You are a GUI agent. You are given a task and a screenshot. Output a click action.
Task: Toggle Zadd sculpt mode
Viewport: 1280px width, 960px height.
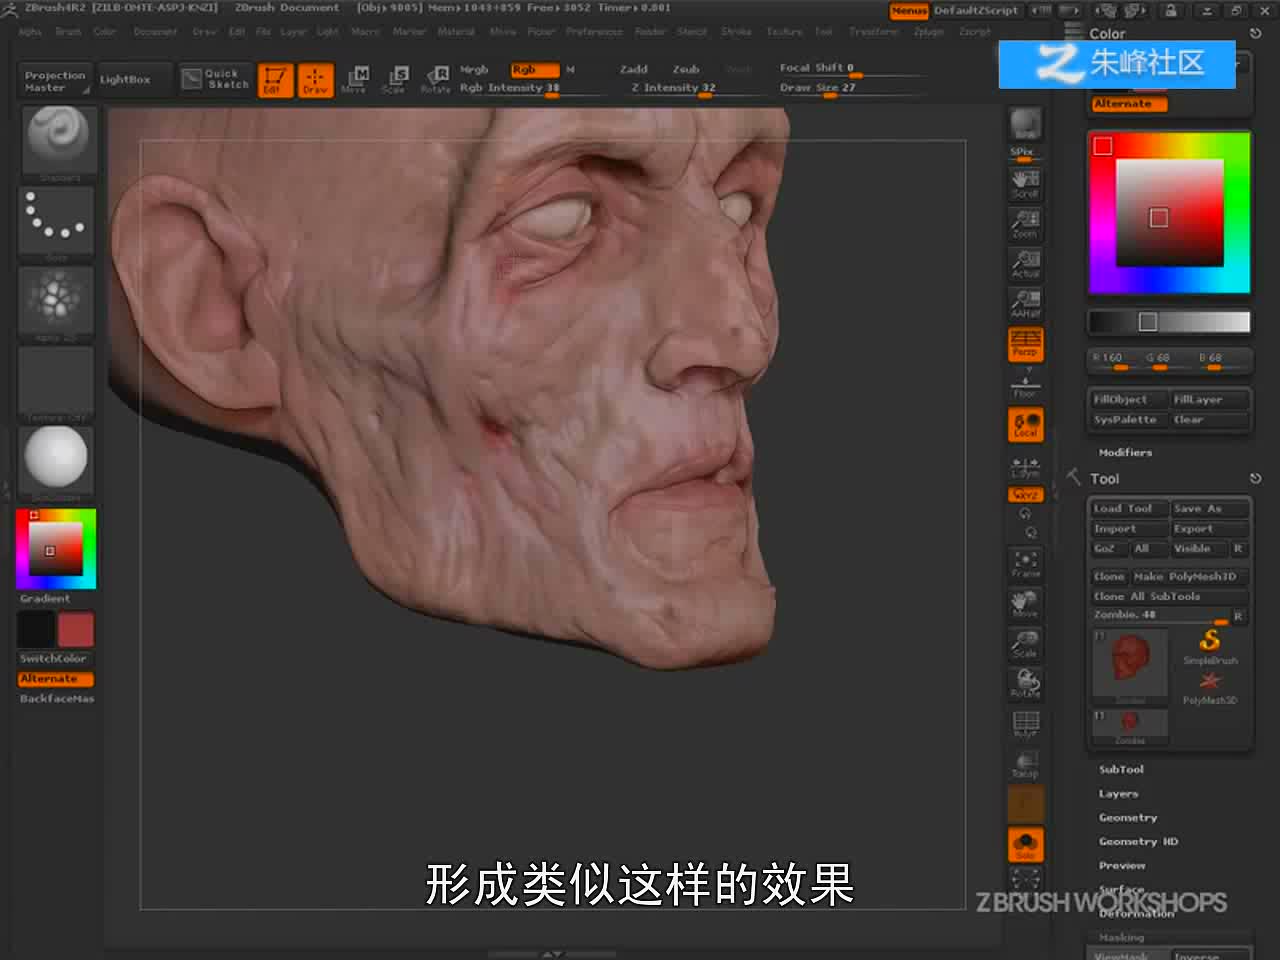[x=634, y=70]
